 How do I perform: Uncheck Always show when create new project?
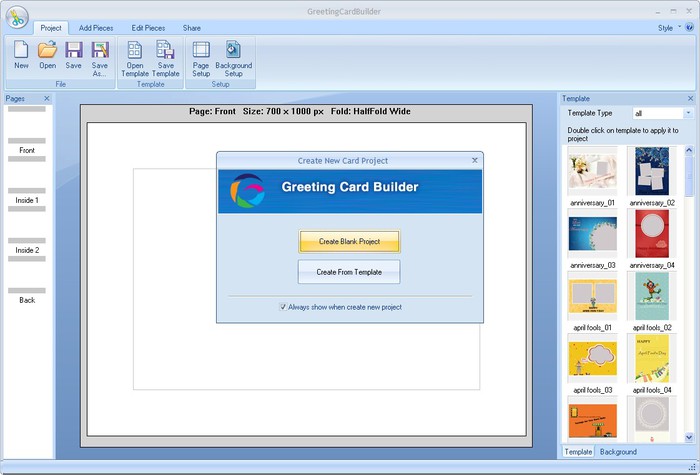(x=283, y=307)
